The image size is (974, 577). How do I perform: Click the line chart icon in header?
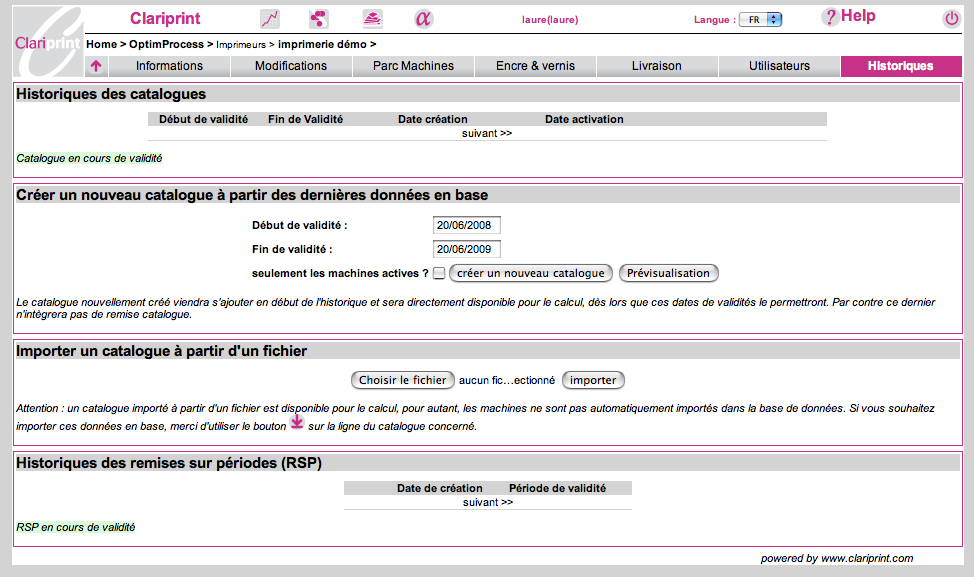270,19
